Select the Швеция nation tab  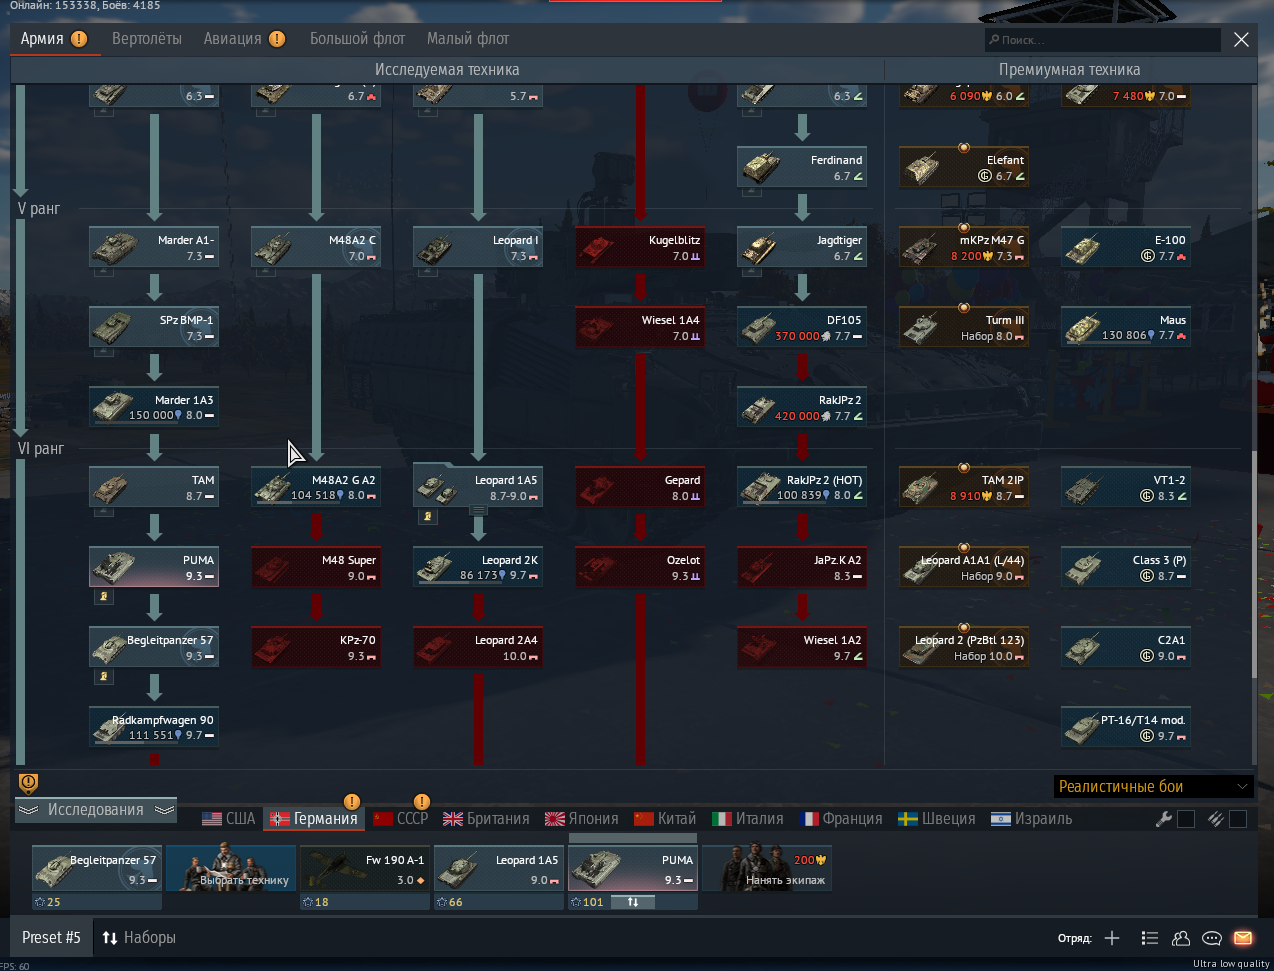coord(937,819)
